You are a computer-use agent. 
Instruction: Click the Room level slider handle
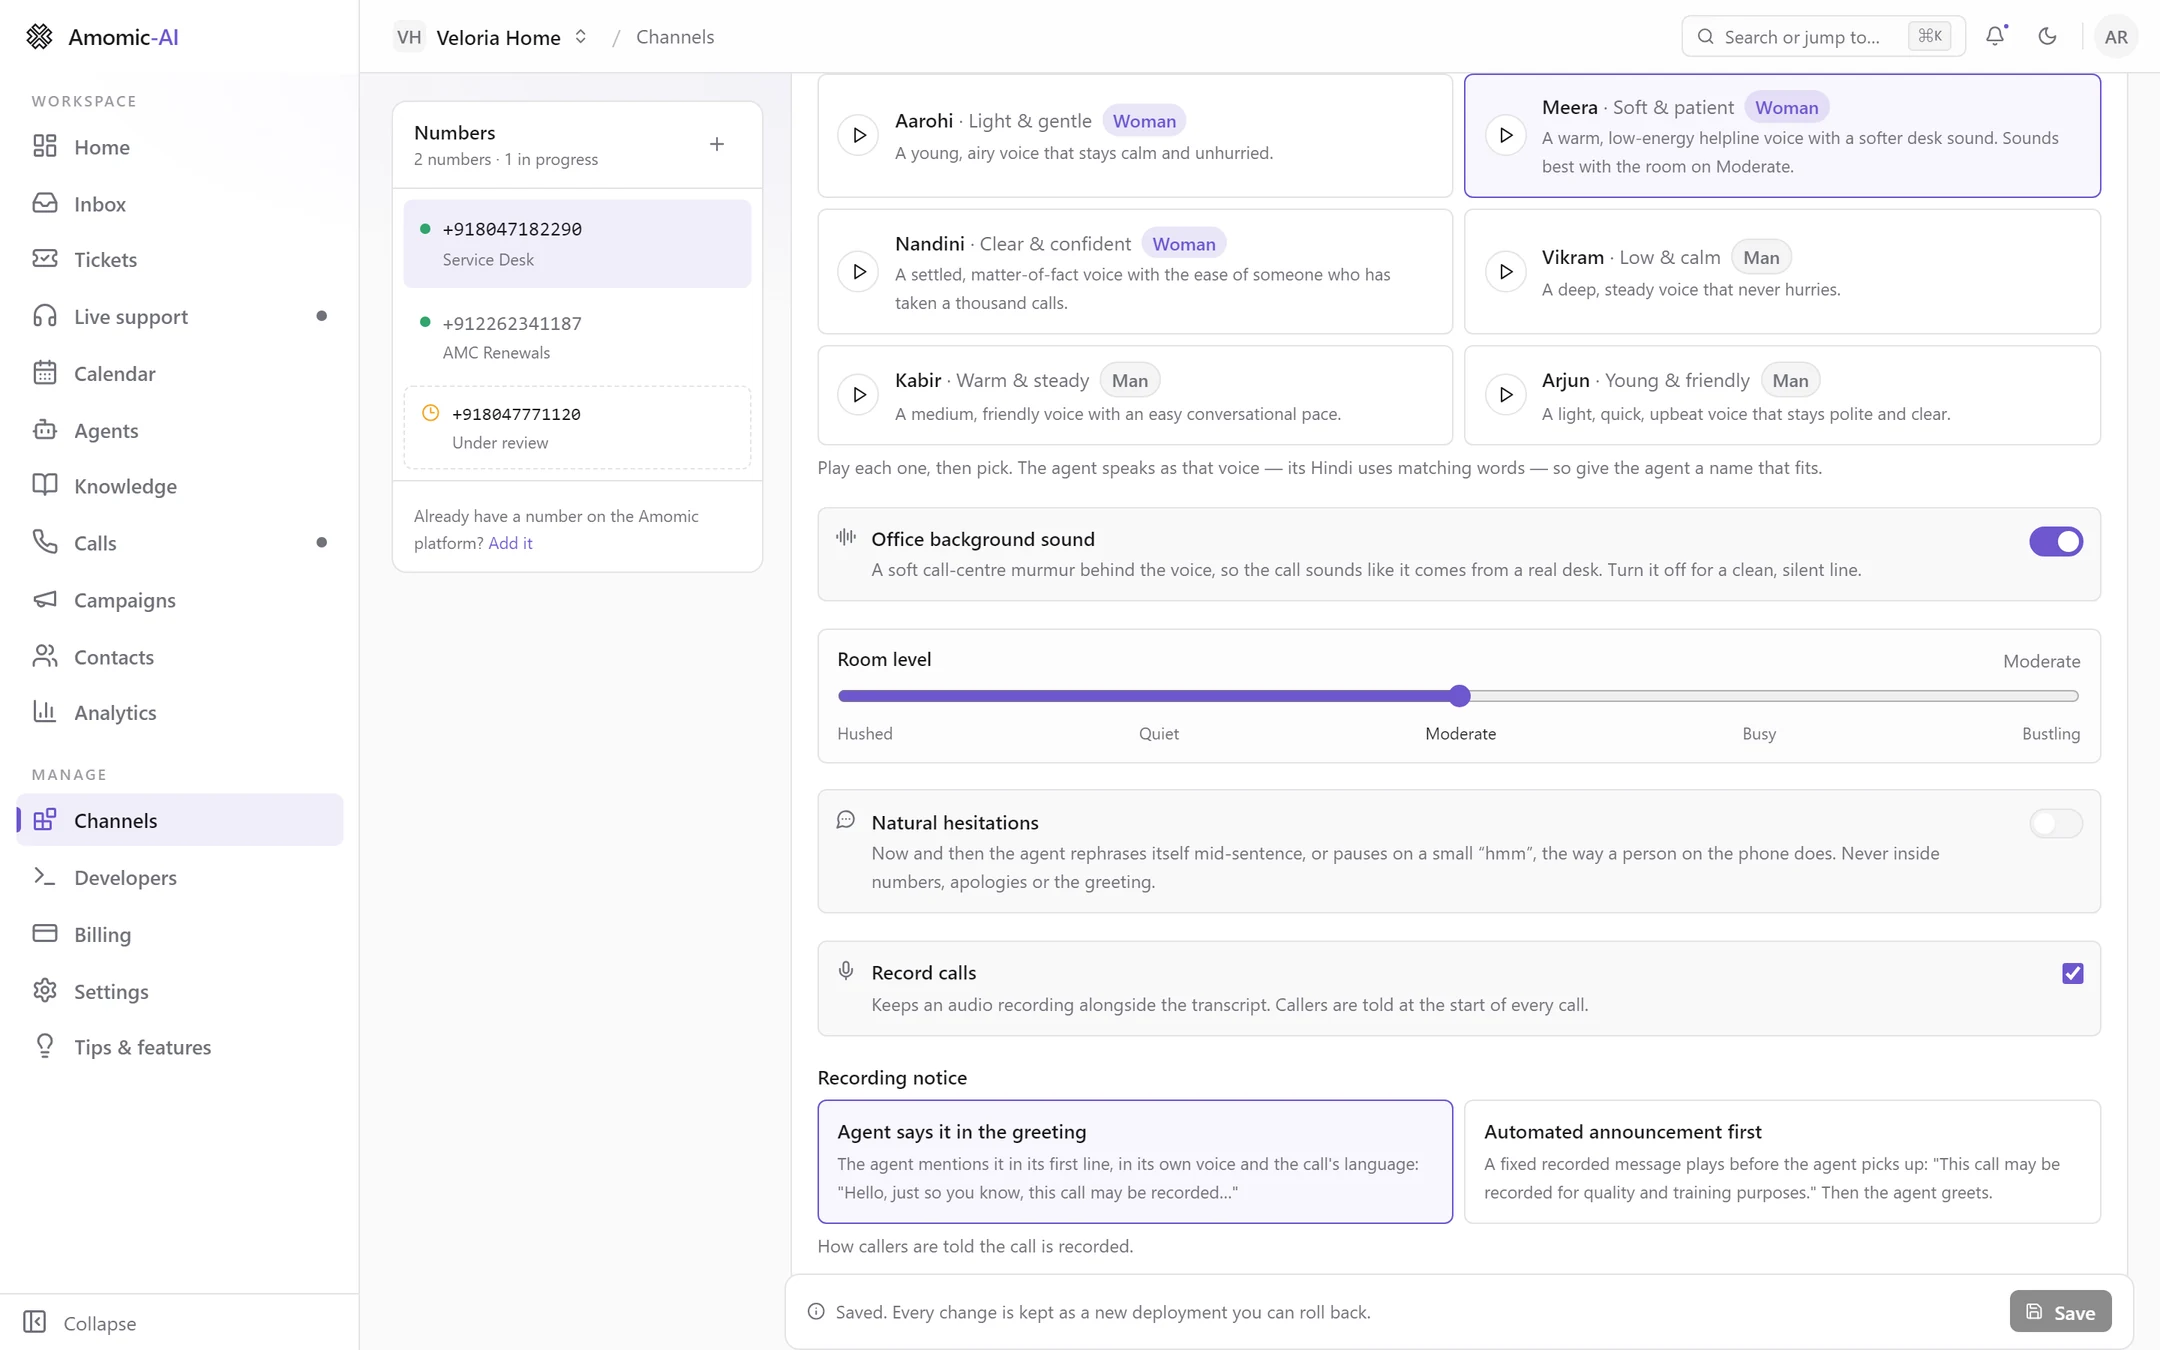tap(1459, 697)
